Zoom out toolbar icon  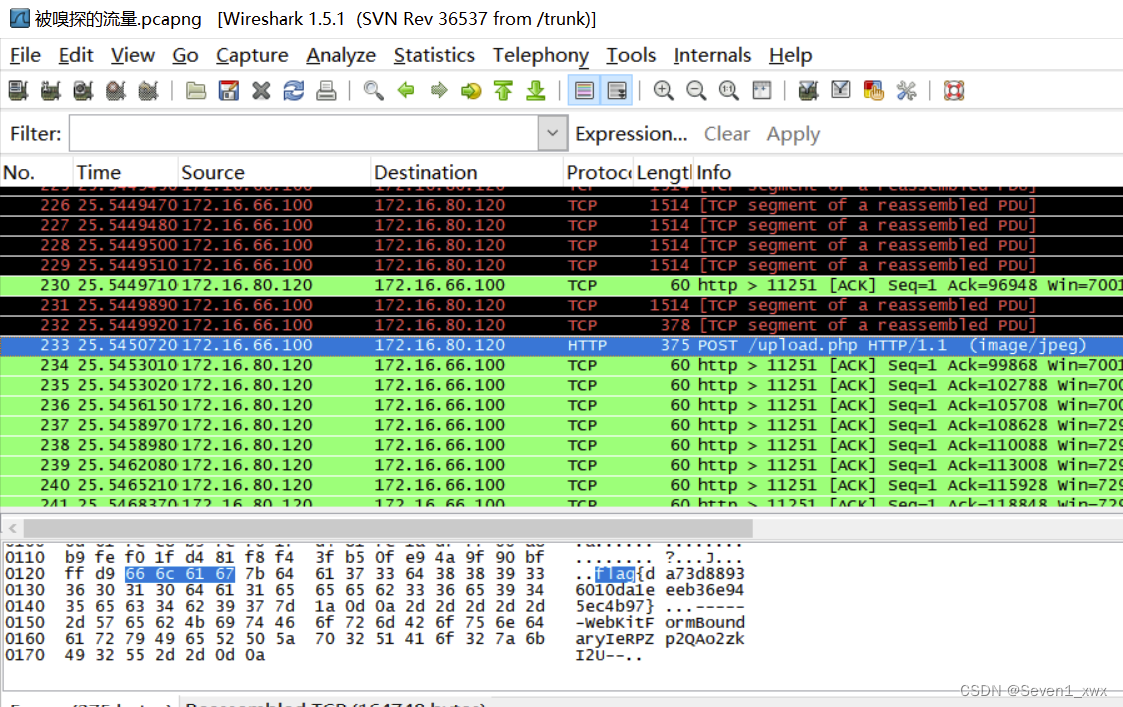click(696, 90)
